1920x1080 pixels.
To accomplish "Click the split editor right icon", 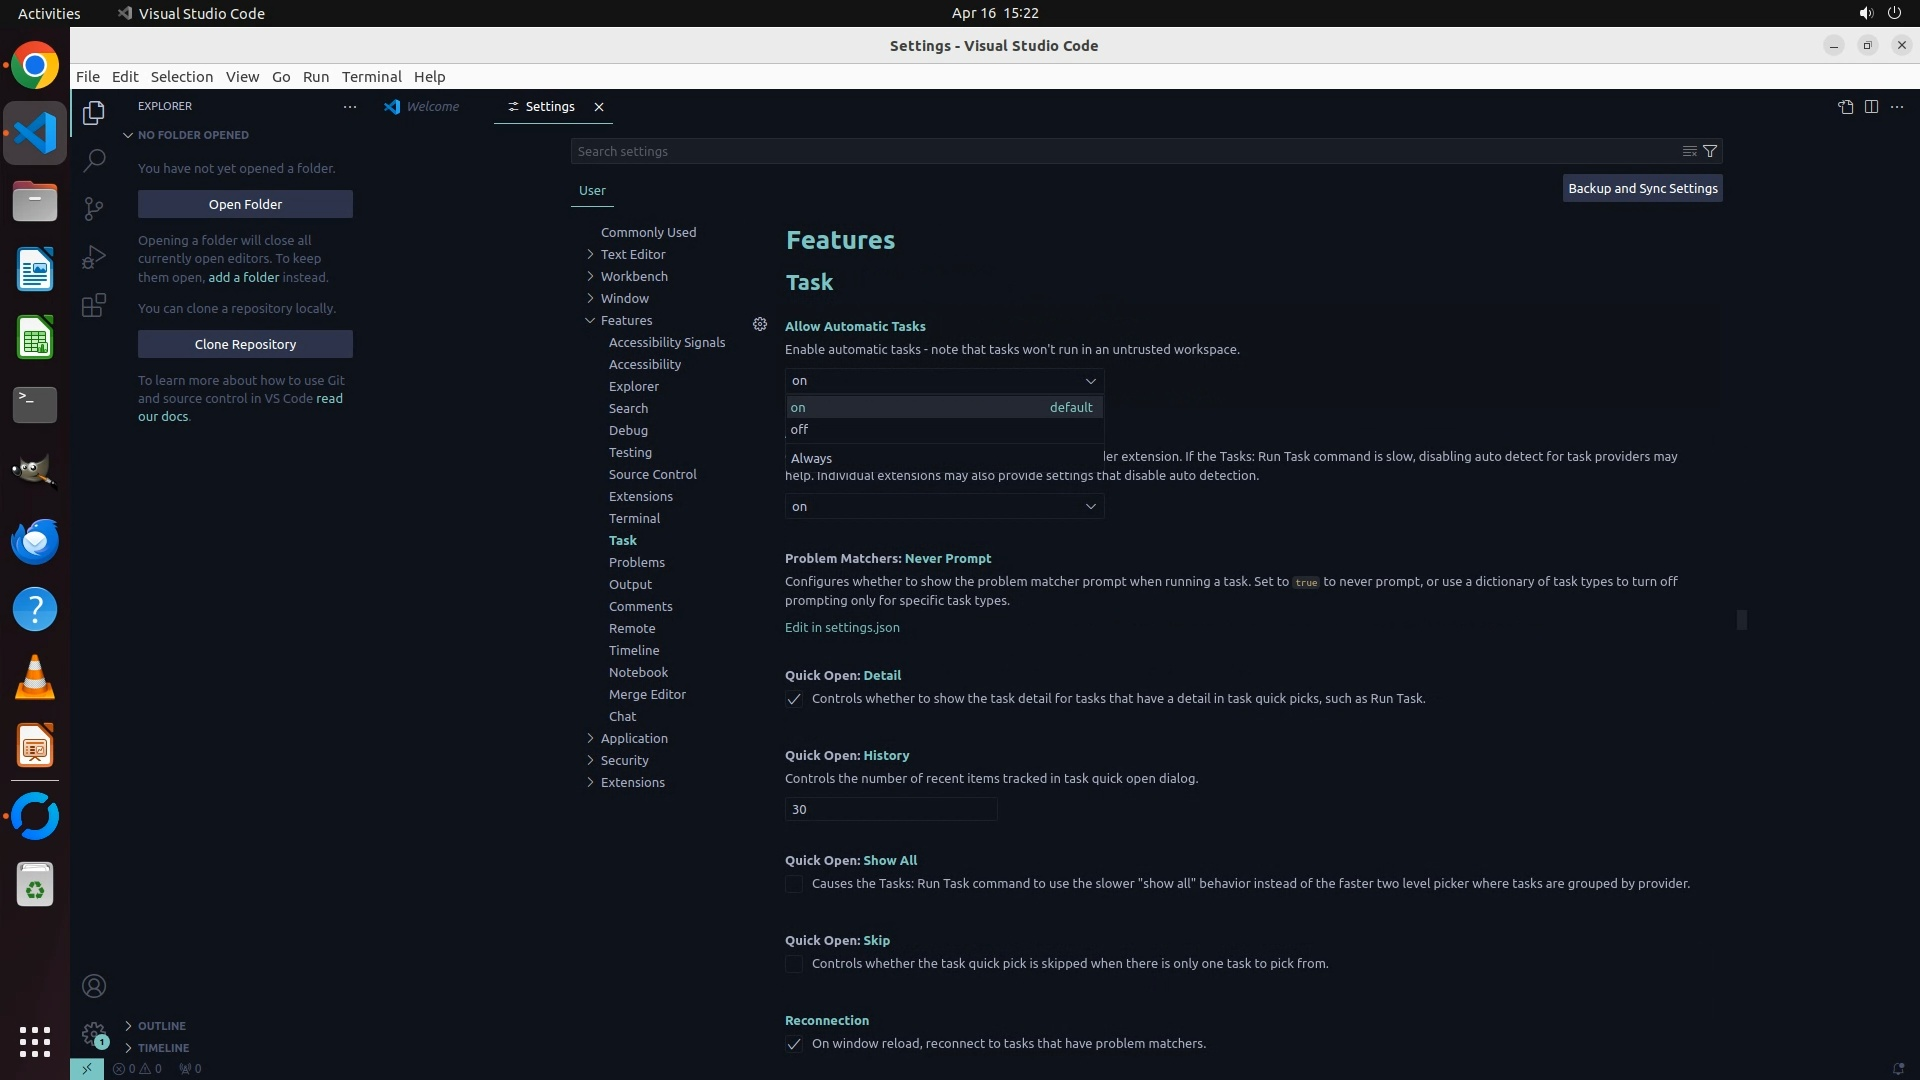I will pos(1871,107).
